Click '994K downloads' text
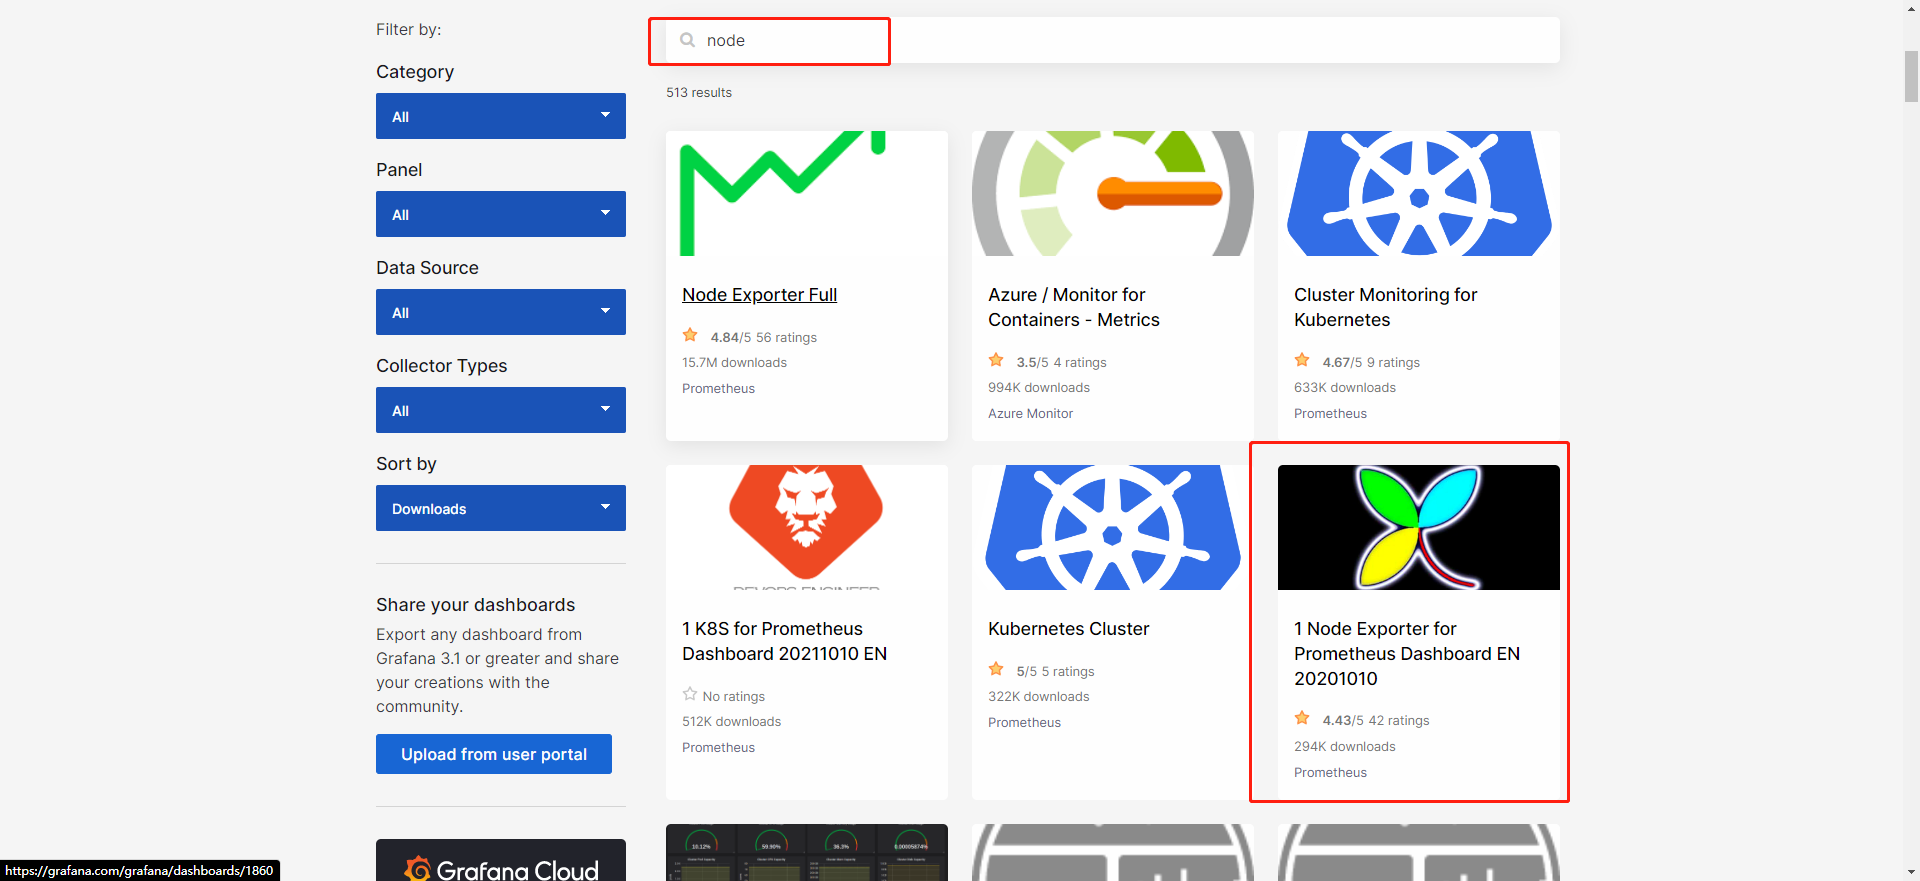1920x881 pixels. coord(1039,388)
